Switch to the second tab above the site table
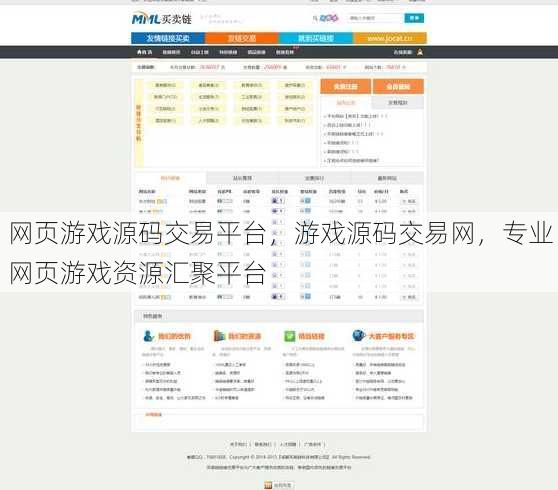This screenshot has width=558, height=490. [243, 178]
